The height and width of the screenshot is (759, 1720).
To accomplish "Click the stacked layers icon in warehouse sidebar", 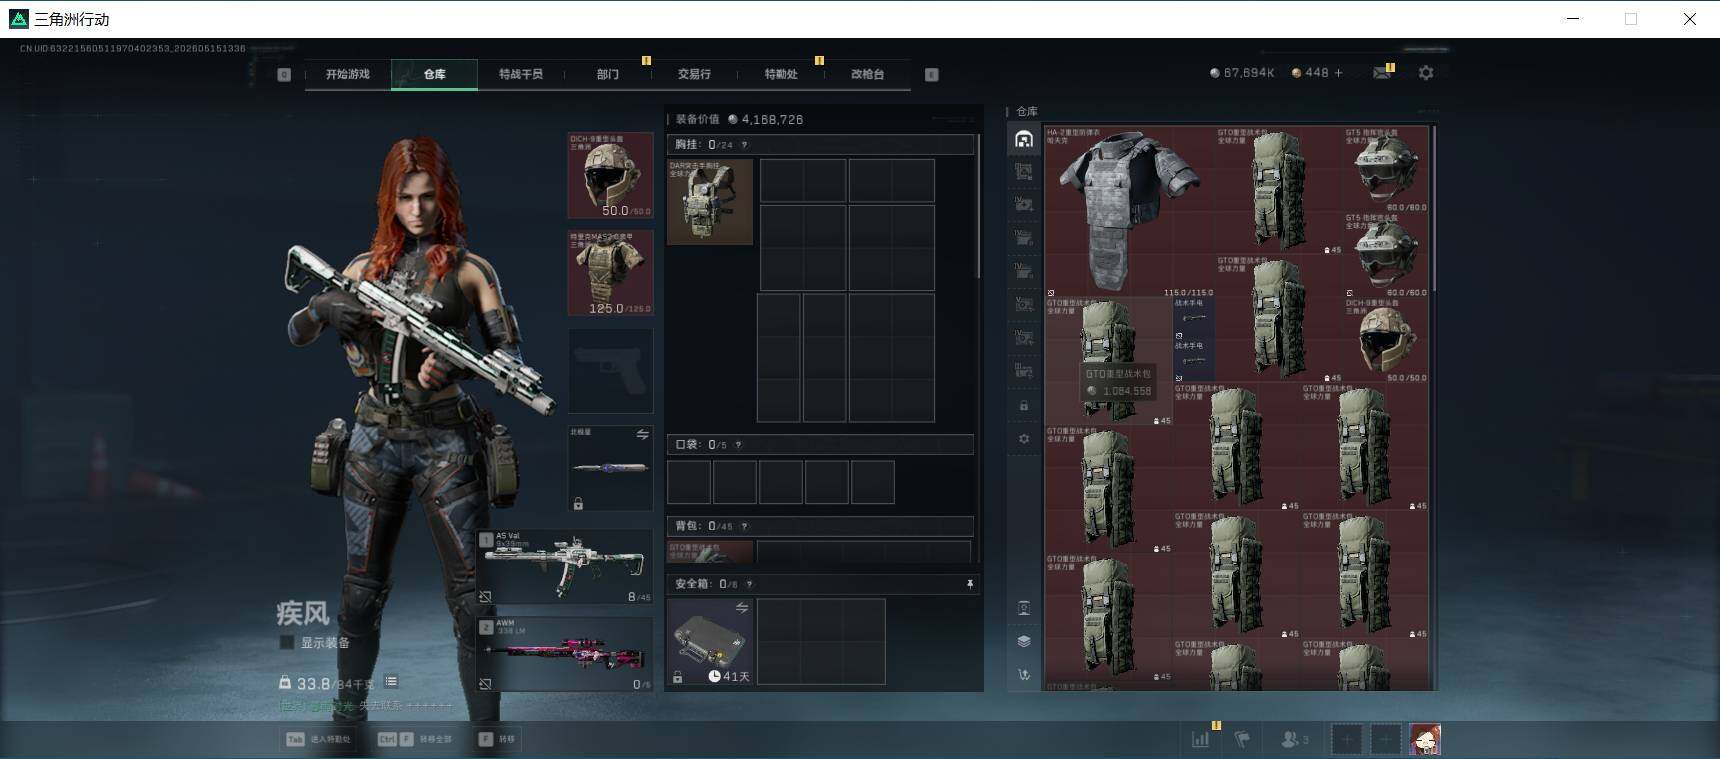I will click(1023, 641).
